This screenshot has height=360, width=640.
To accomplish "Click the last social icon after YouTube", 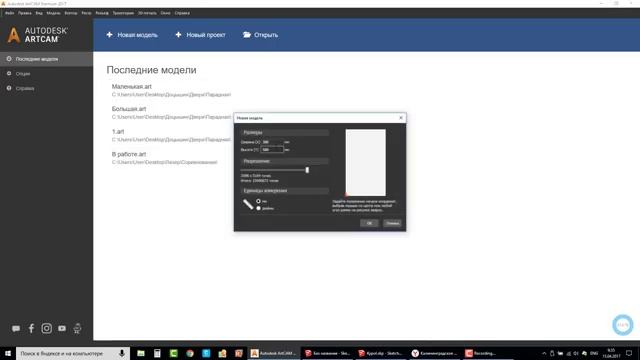I will [x=77, y=328].
